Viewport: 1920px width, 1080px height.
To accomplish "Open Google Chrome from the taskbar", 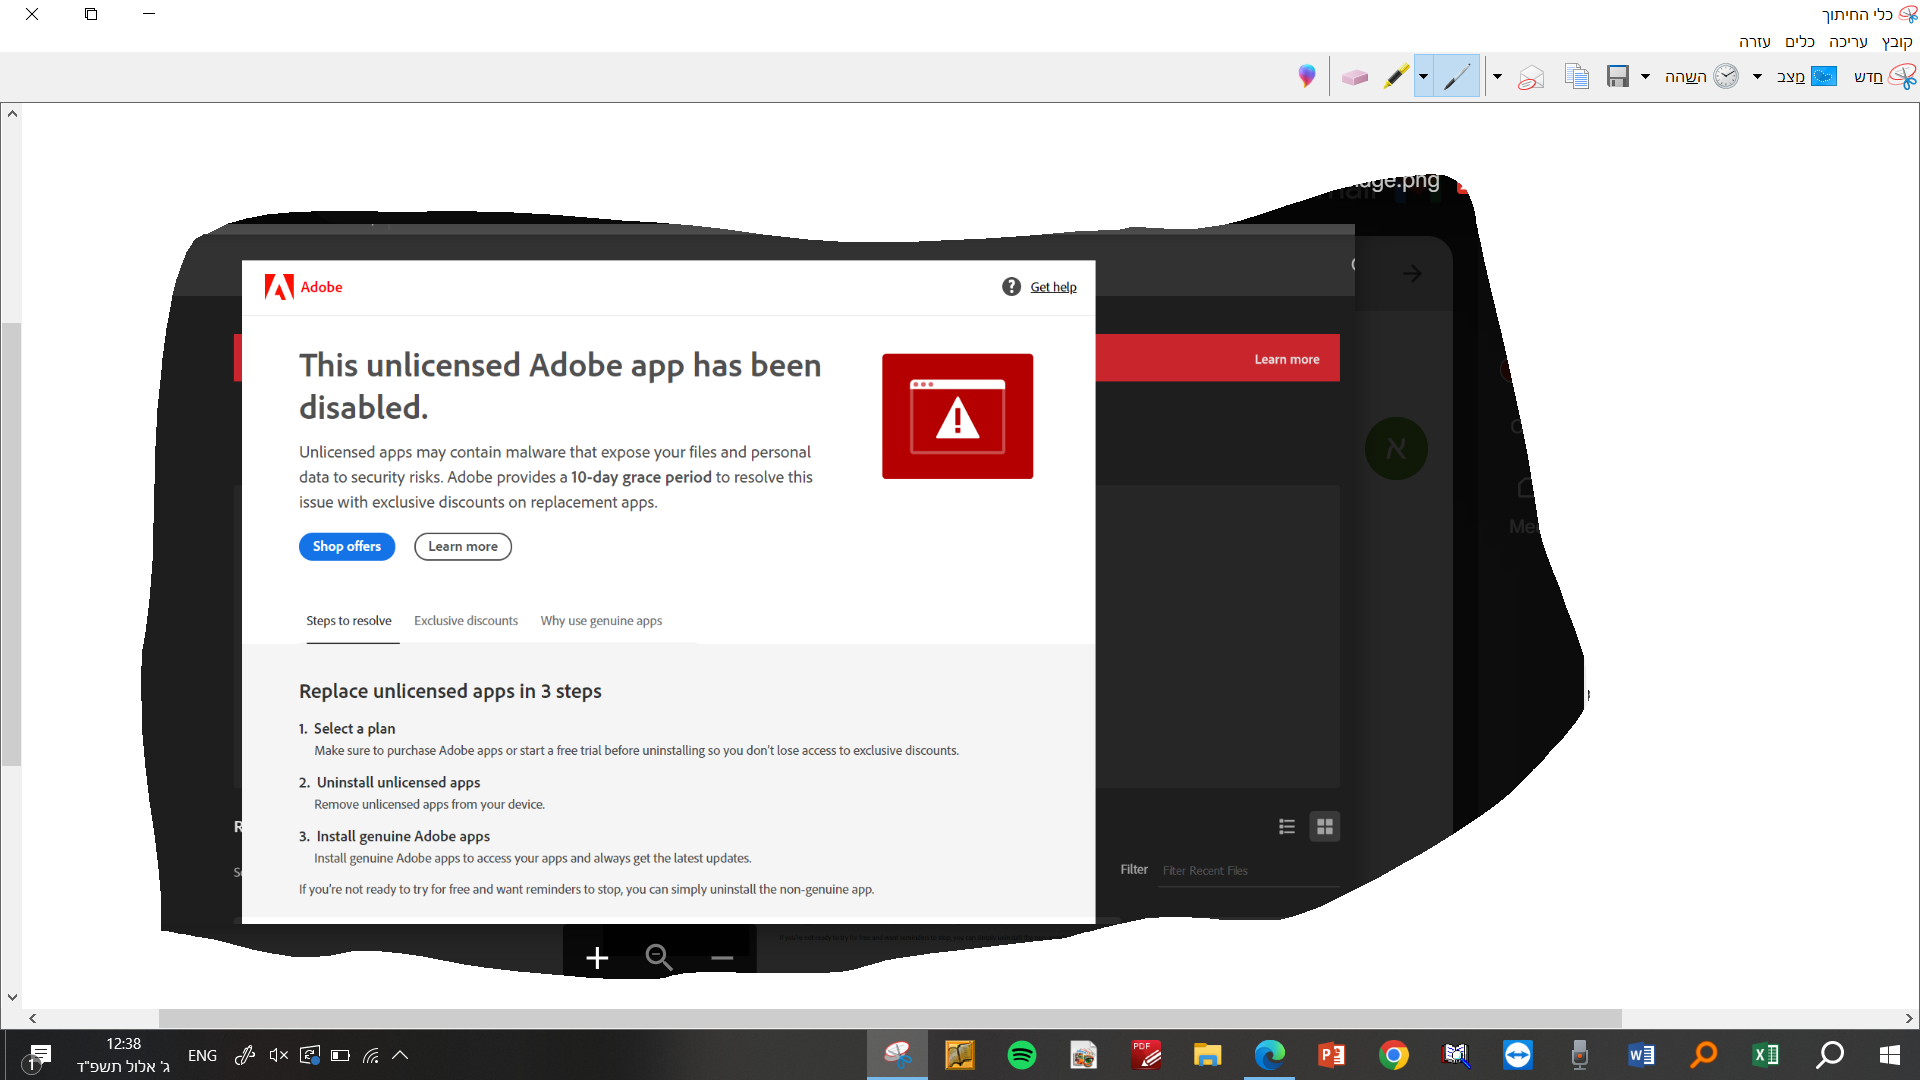I will (x=1394, y=1055).
